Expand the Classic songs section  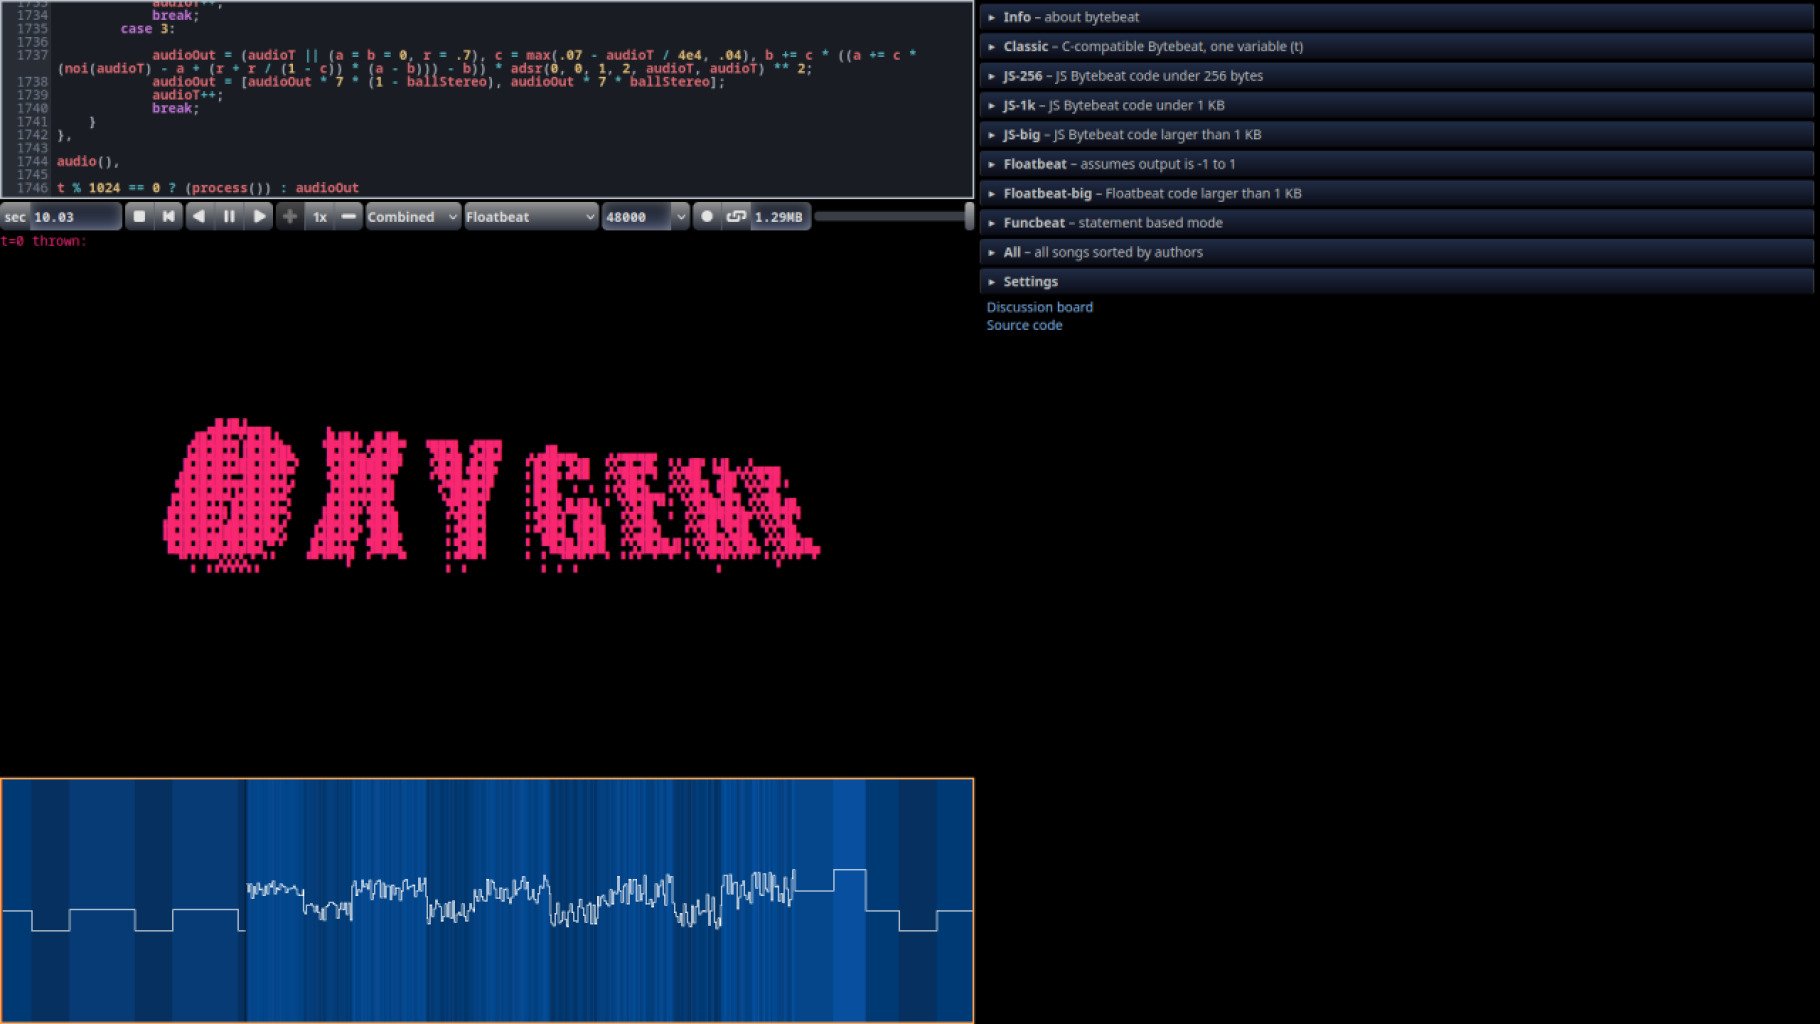[1152, 46]
